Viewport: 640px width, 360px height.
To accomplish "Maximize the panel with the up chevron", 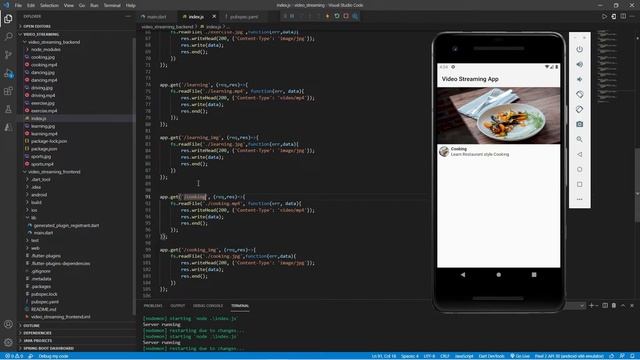I will (623, 305).
